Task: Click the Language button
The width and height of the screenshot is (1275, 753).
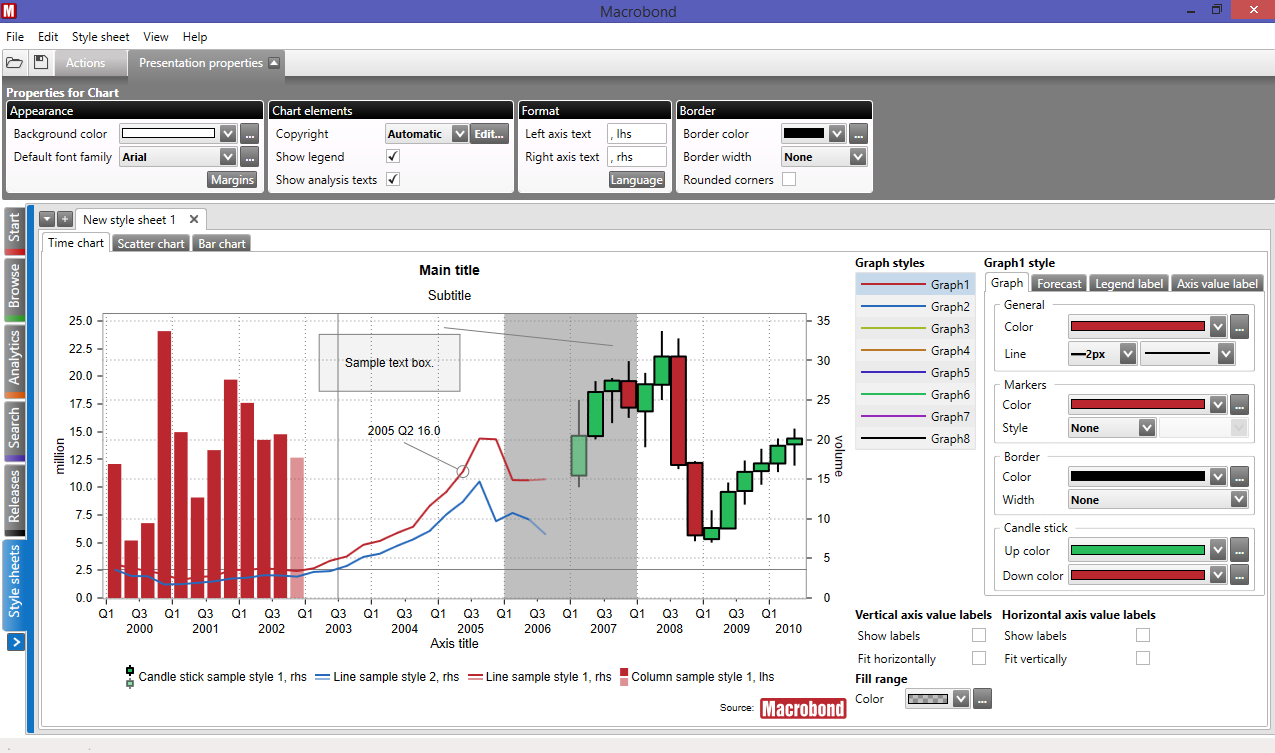Action: (637, 180)
